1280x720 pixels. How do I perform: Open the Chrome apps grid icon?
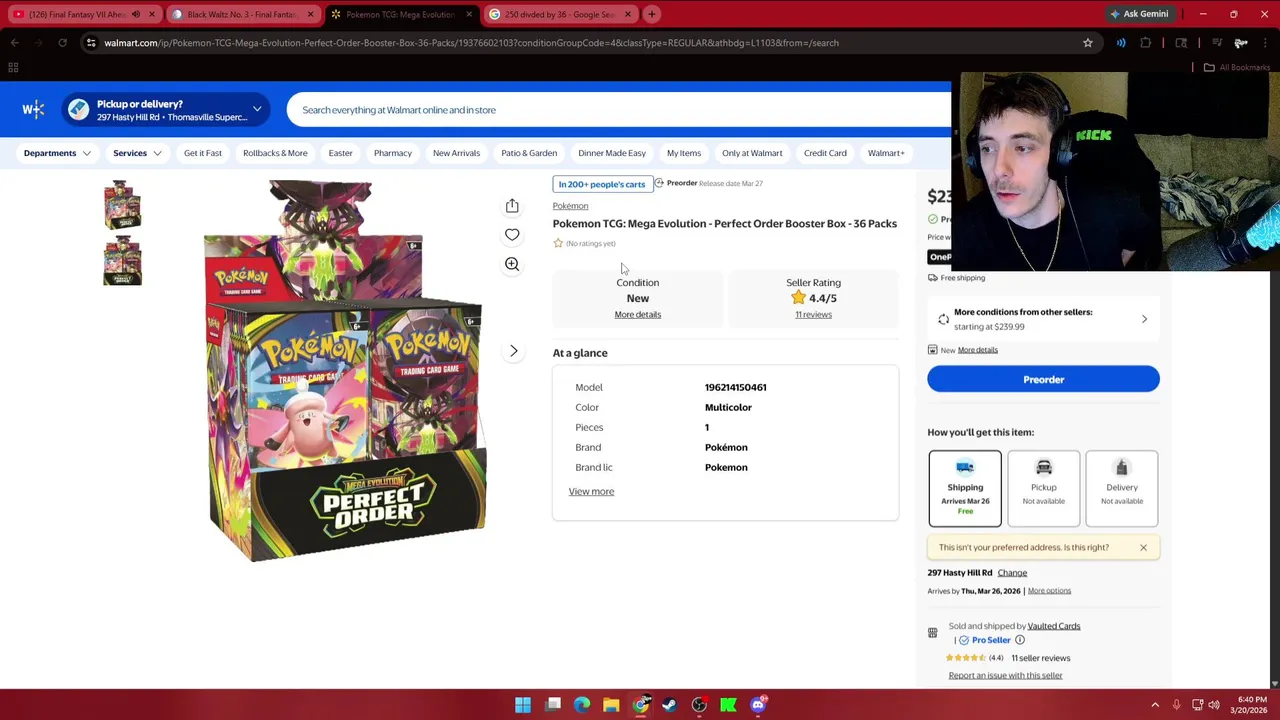pos(13,68)
